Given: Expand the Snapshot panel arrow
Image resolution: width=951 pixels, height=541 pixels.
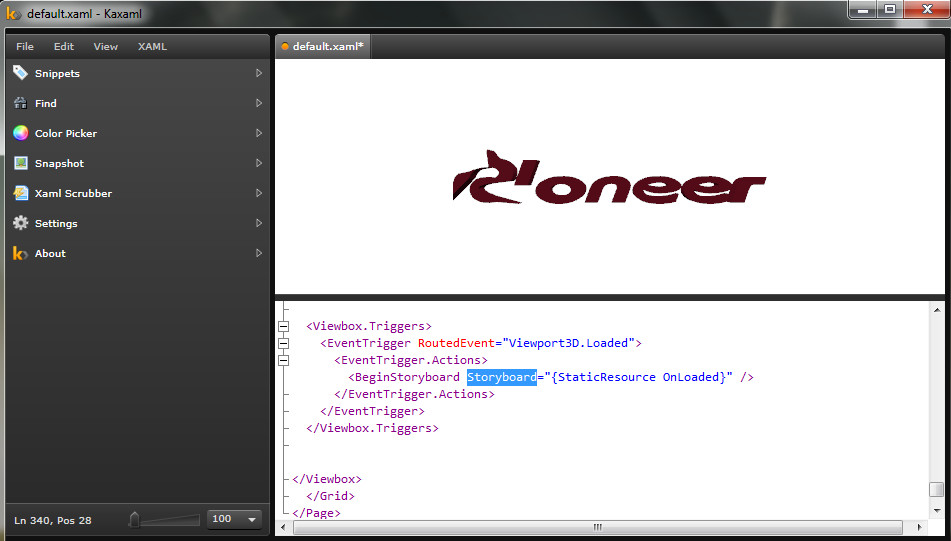Looking at the screenshot, I should coord(259,163).
